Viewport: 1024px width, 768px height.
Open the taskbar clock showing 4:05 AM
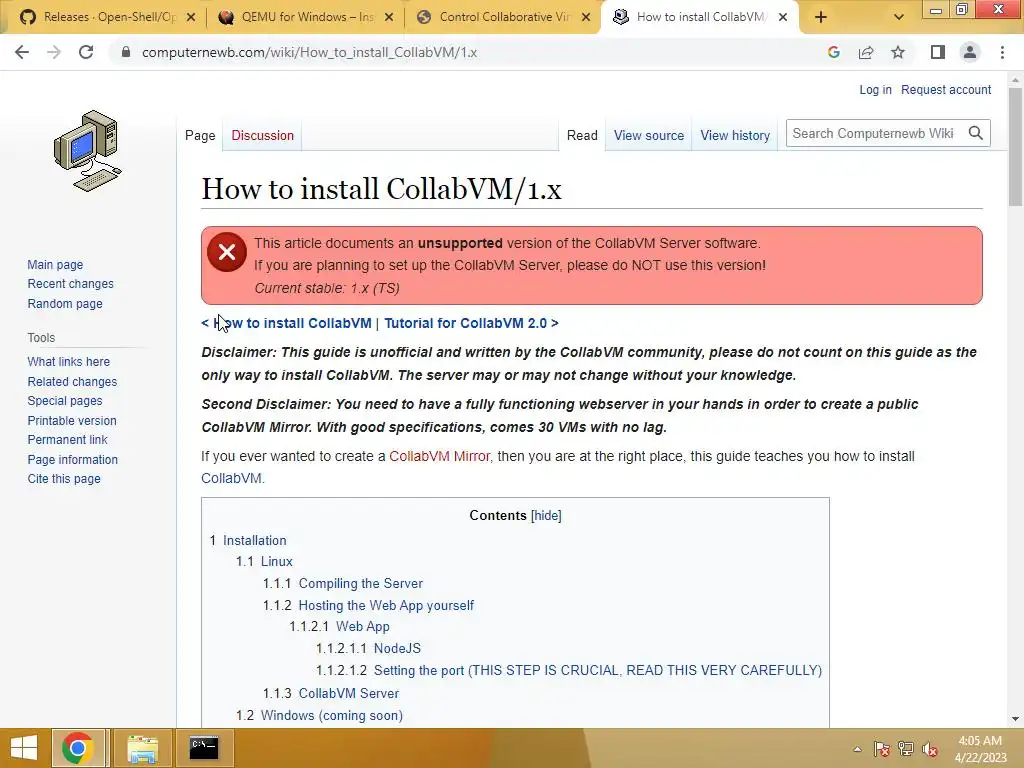coord(980,749)
